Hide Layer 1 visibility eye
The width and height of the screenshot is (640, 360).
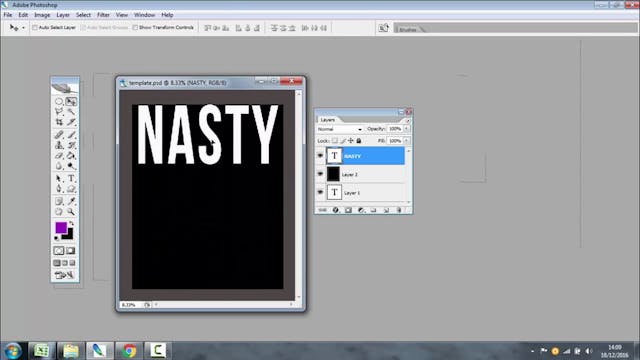320,192
